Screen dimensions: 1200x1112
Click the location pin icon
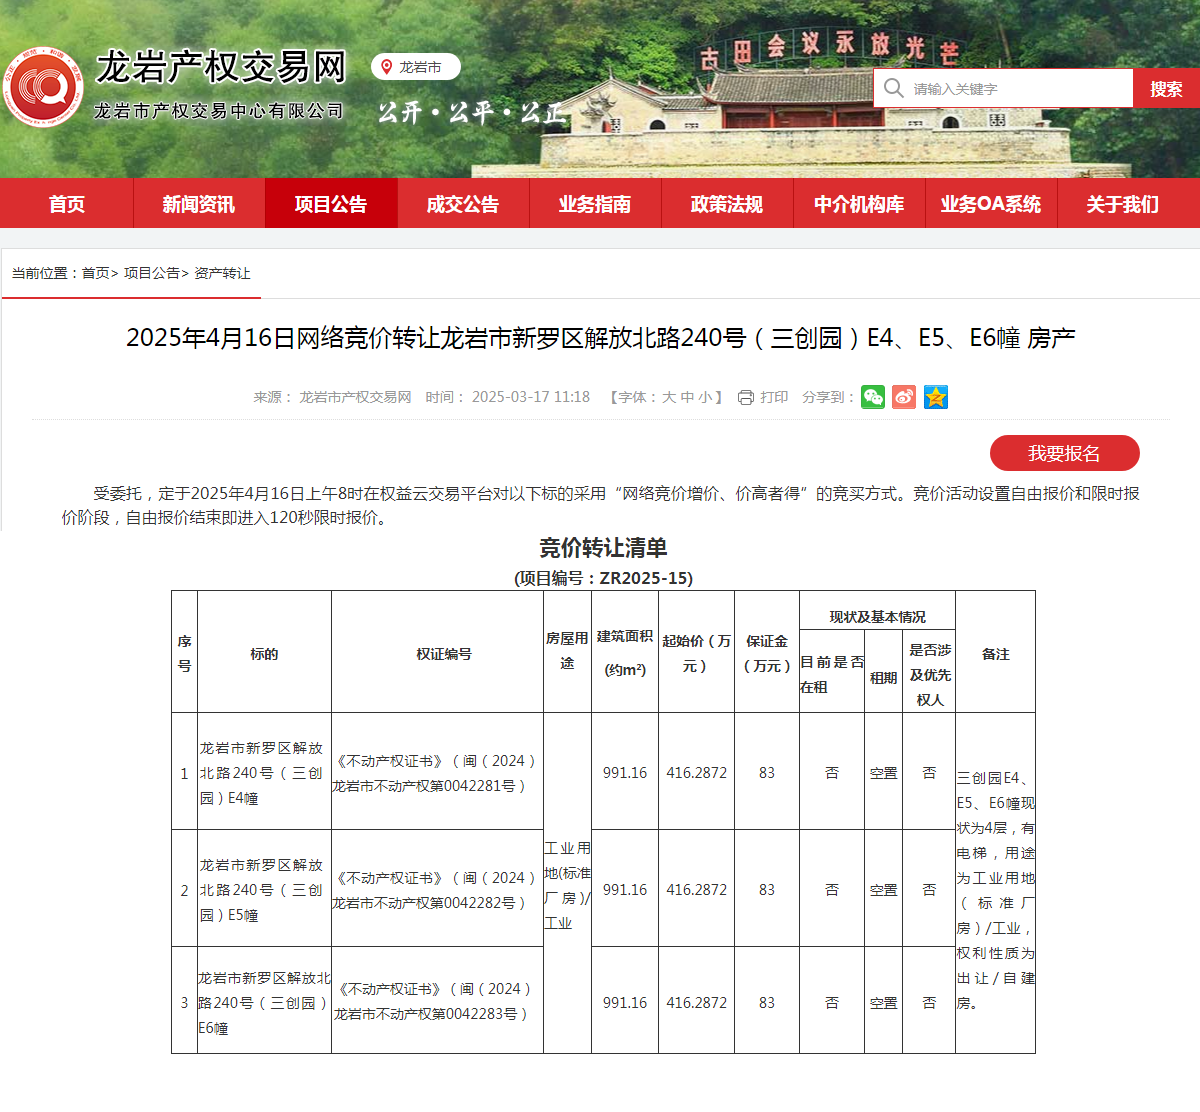386,67
